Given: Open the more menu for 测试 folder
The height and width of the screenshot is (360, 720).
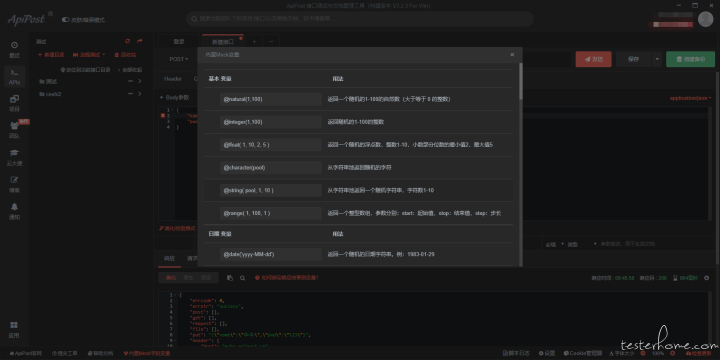Looking at the screenshot, I should [130, 81].
